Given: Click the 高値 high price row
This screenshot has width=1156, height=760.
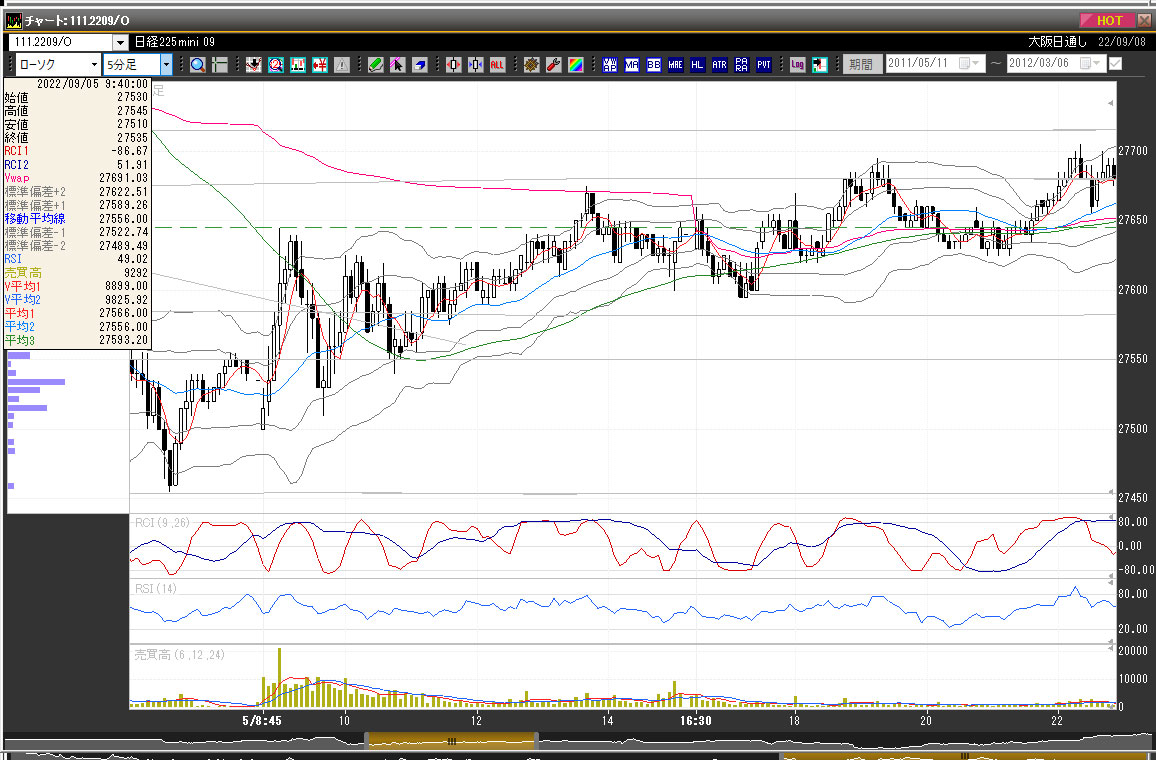Looking at the screenshot, I should click(77, 111).
